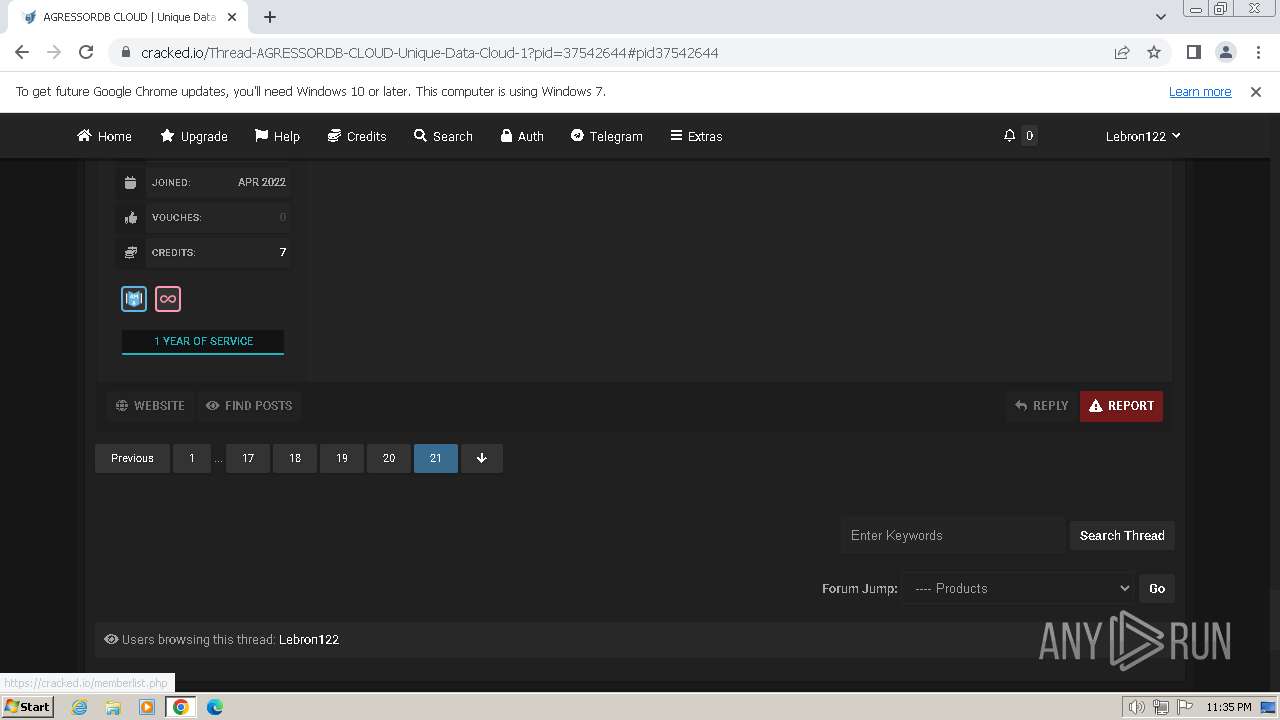The width and height of the screenshot is (1280, 720).
Task: Open the Windows Start menu
Action: coord(27,707)
